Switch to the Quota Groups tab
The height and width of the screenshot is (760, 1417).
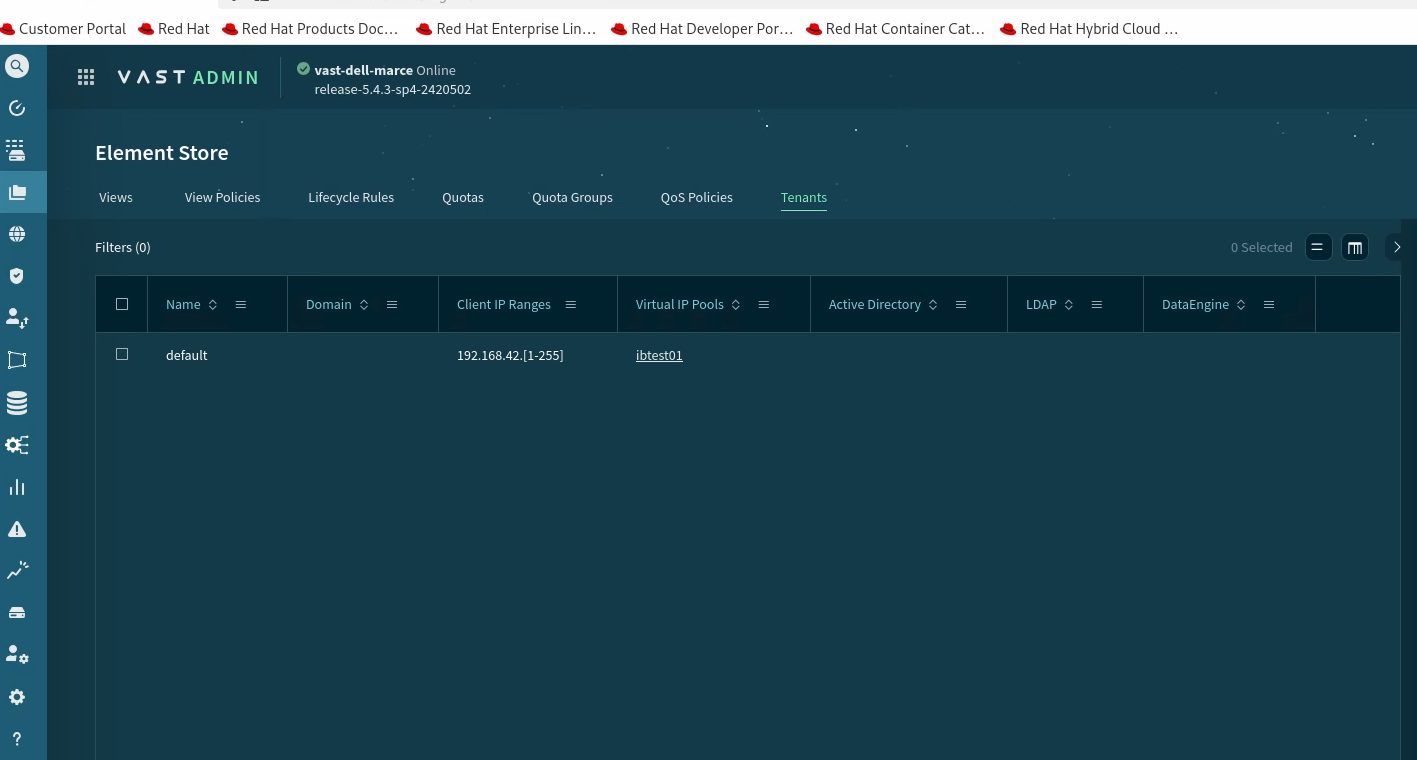572,197
